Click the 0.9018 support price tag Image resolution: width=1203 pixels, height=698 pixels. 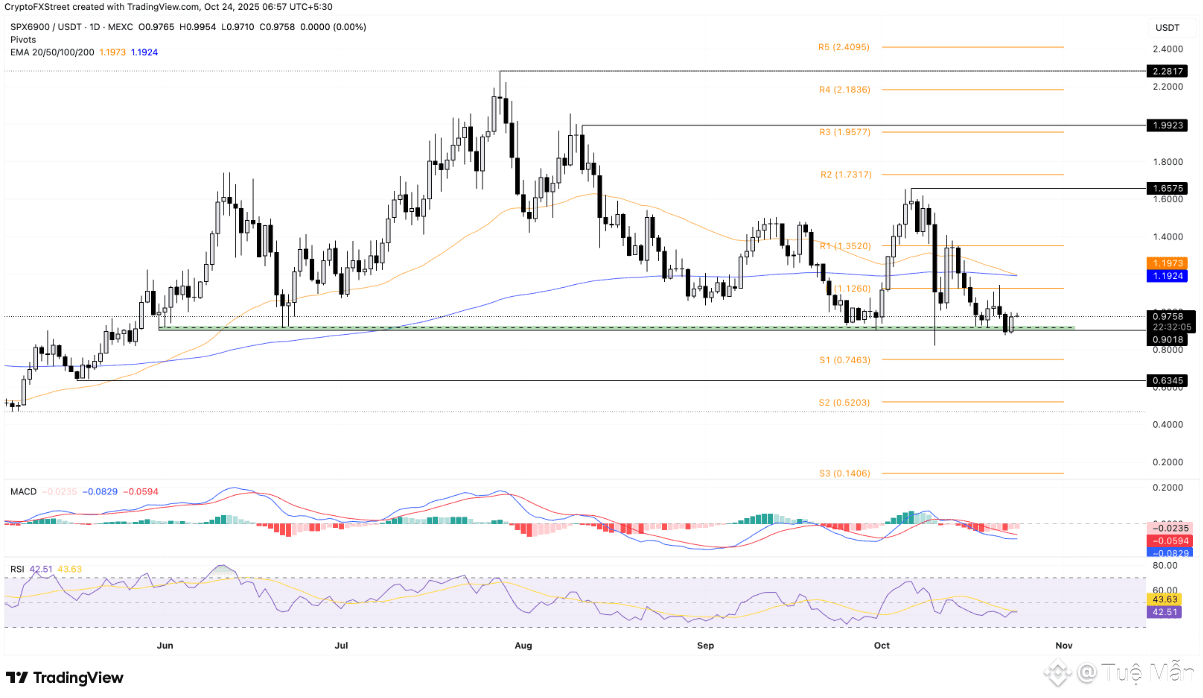click(x=1168, y=339)
